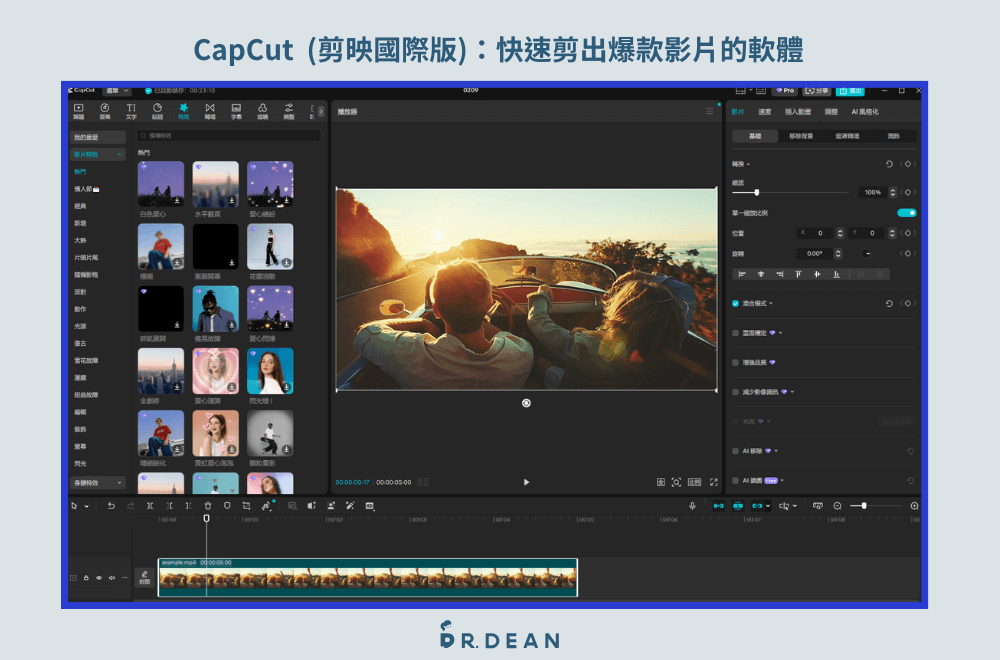The image size is (1000, 660).
Task: Select the 移除背景 remove background sub-tab
Action: [x=801, y=136]
